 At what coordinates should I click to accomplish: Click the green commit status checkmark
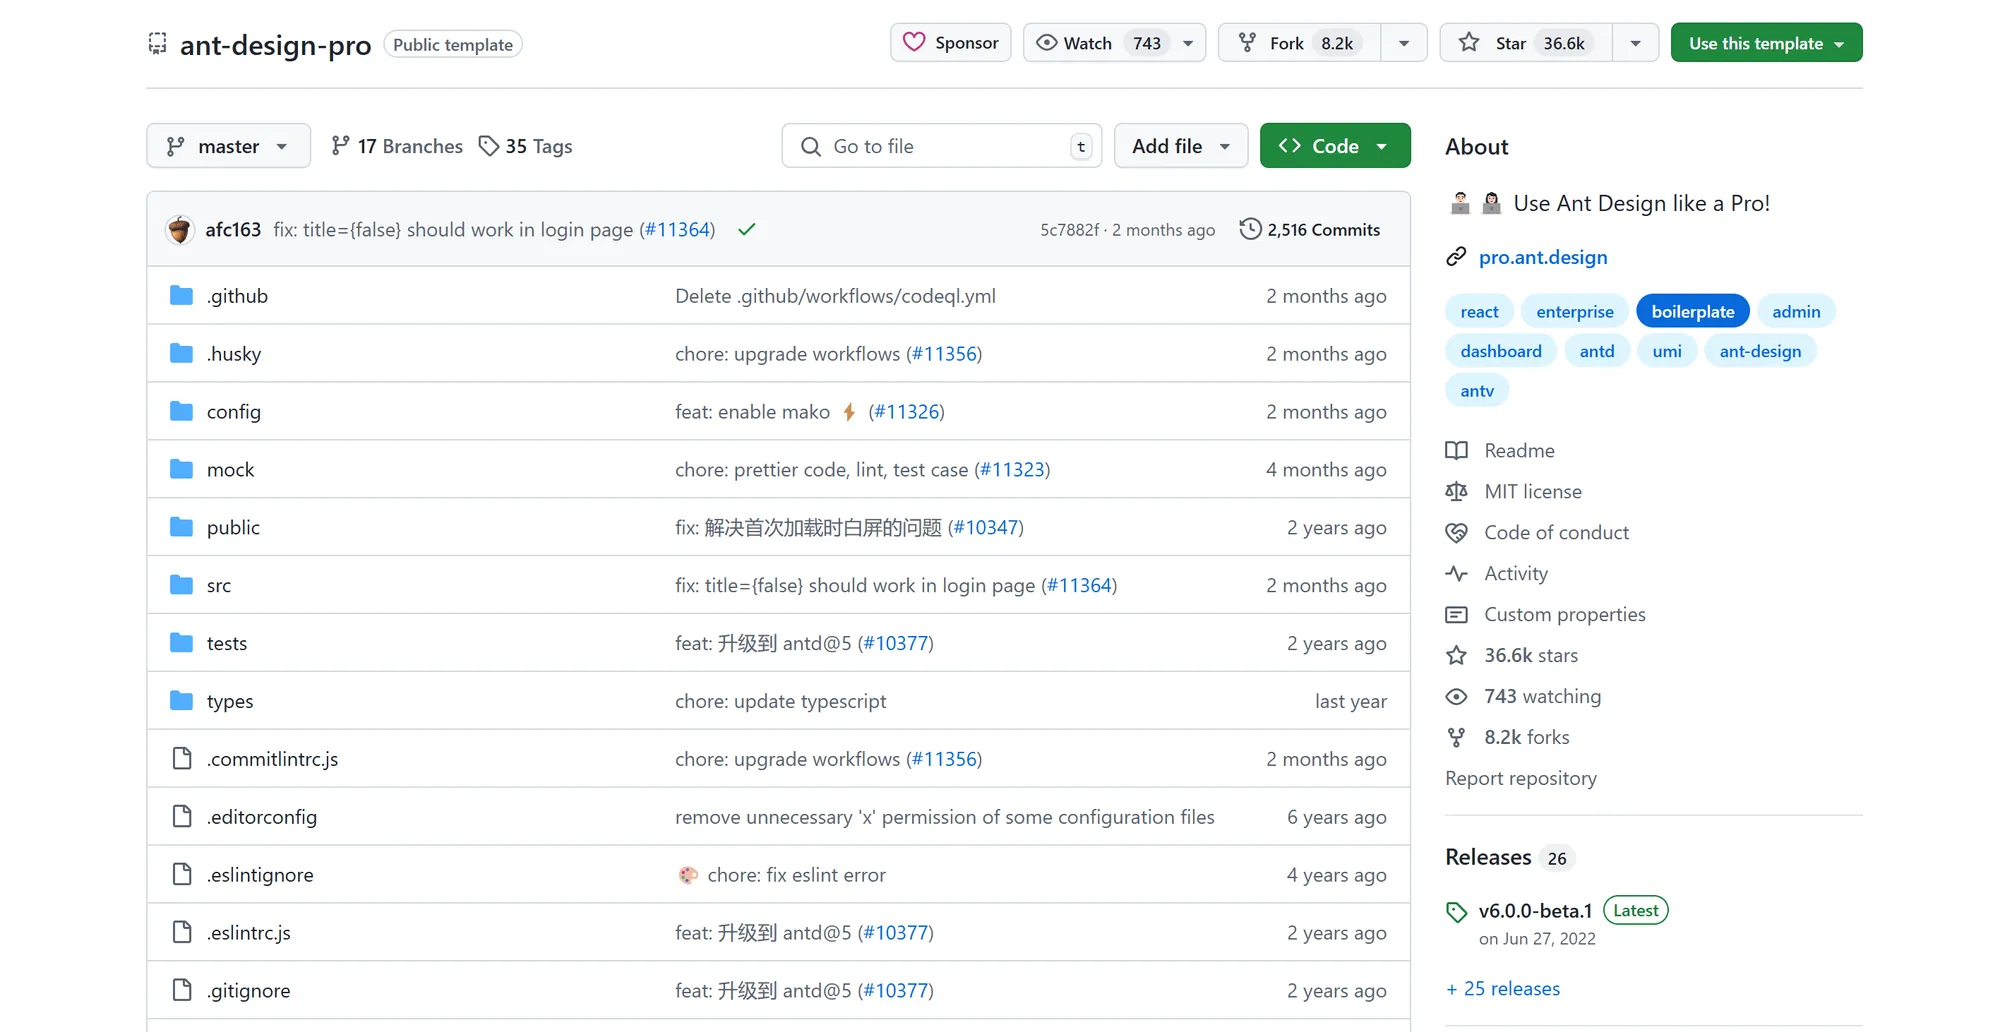[x=746, y=230]
